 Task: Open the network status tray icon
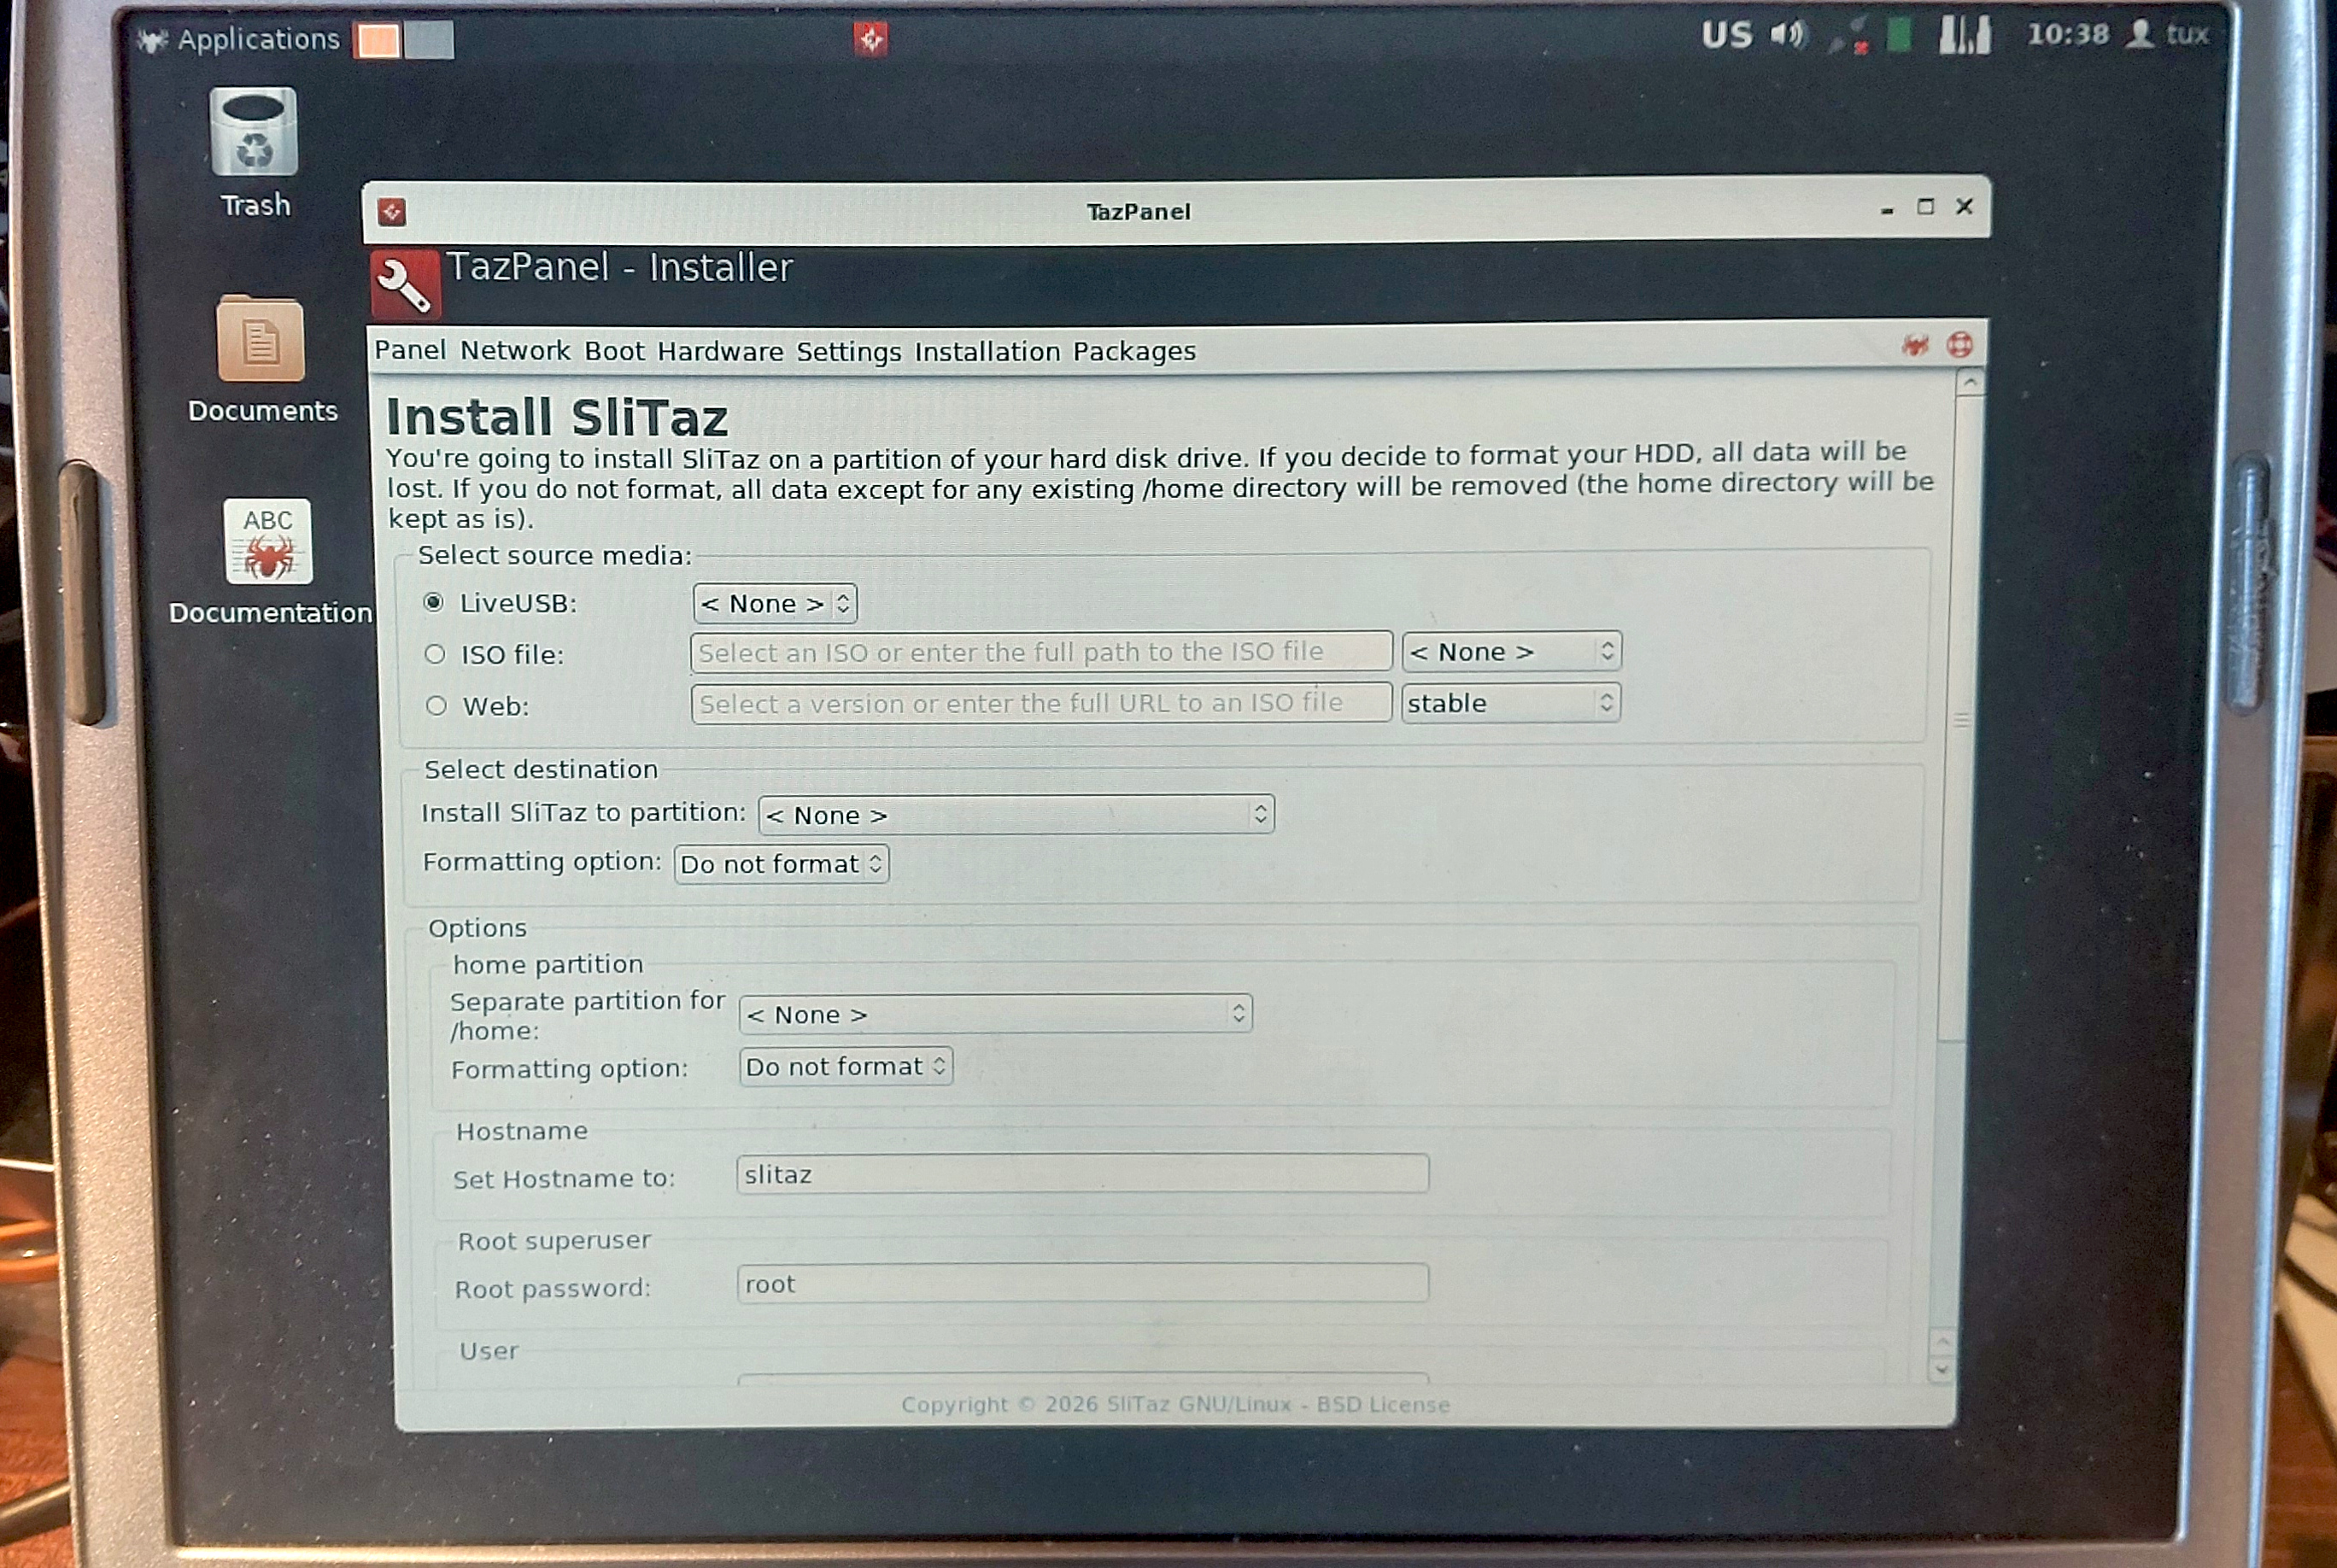tap(1848, 36)
